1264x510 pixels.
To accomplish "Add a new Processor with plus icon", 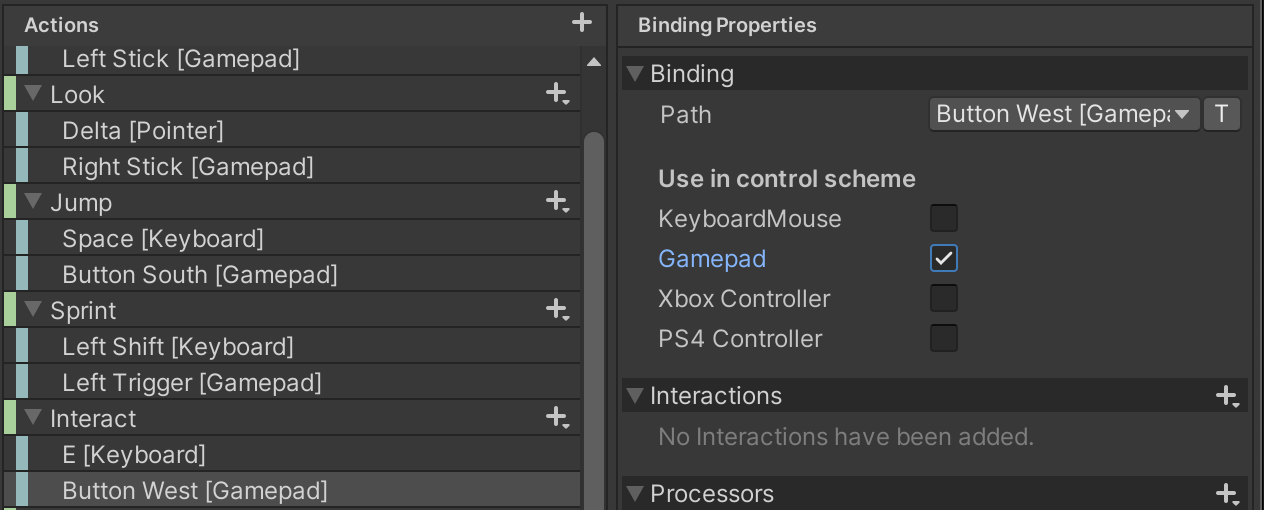I will click(1227, 494).
